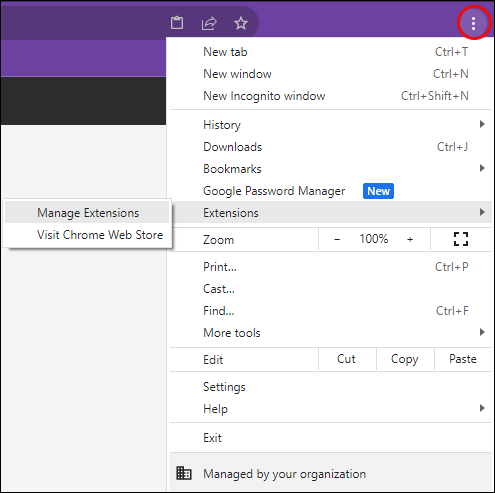Image resolution: width=495 pixels, height=493 pixels.
Task: Click the Ctrl+T shortcut text
Action: (x=452, y=52)
